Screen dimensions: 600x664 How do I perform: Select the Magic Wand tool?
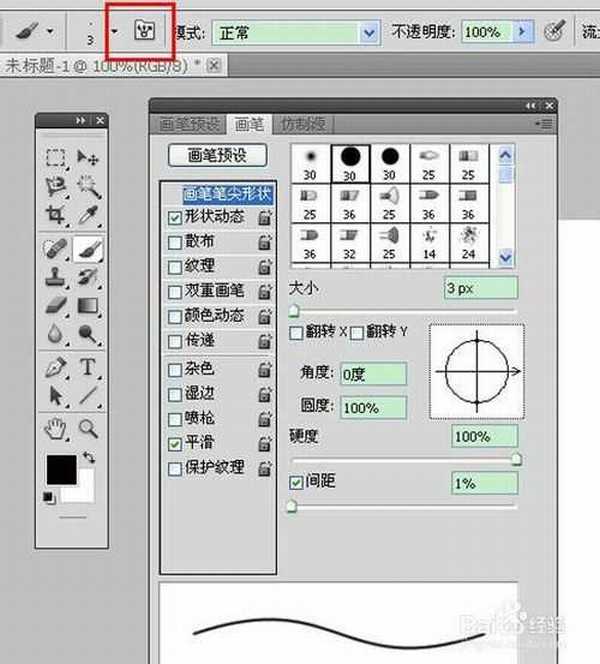pyautogui.click(x=88, y=186)
